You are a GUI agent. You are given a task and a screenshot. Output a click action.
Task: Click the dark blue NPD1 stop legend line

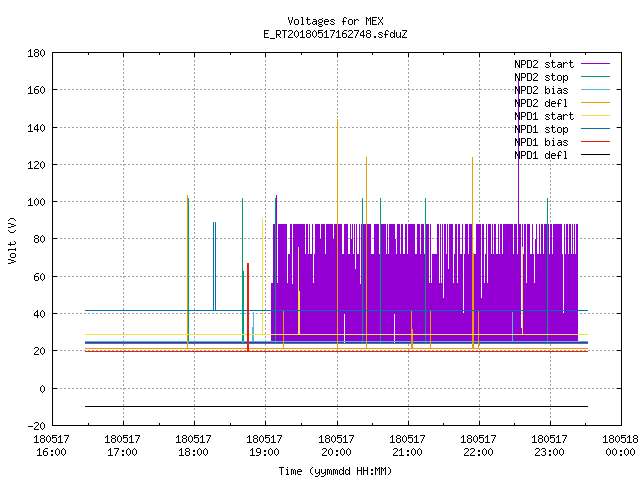(x=595, y=129)
